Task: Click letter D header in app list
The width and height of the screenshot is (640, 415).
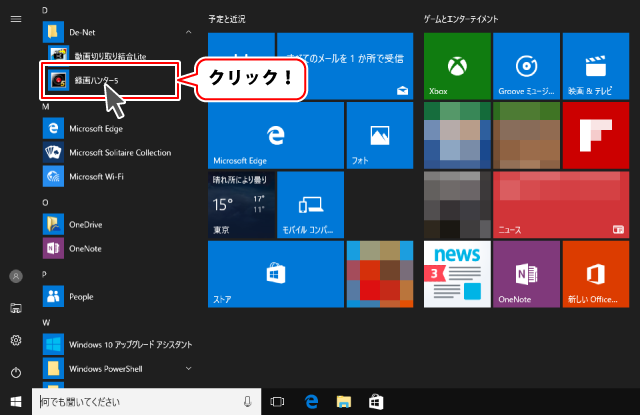Action: pyautogui.click(x=45, y=10)
